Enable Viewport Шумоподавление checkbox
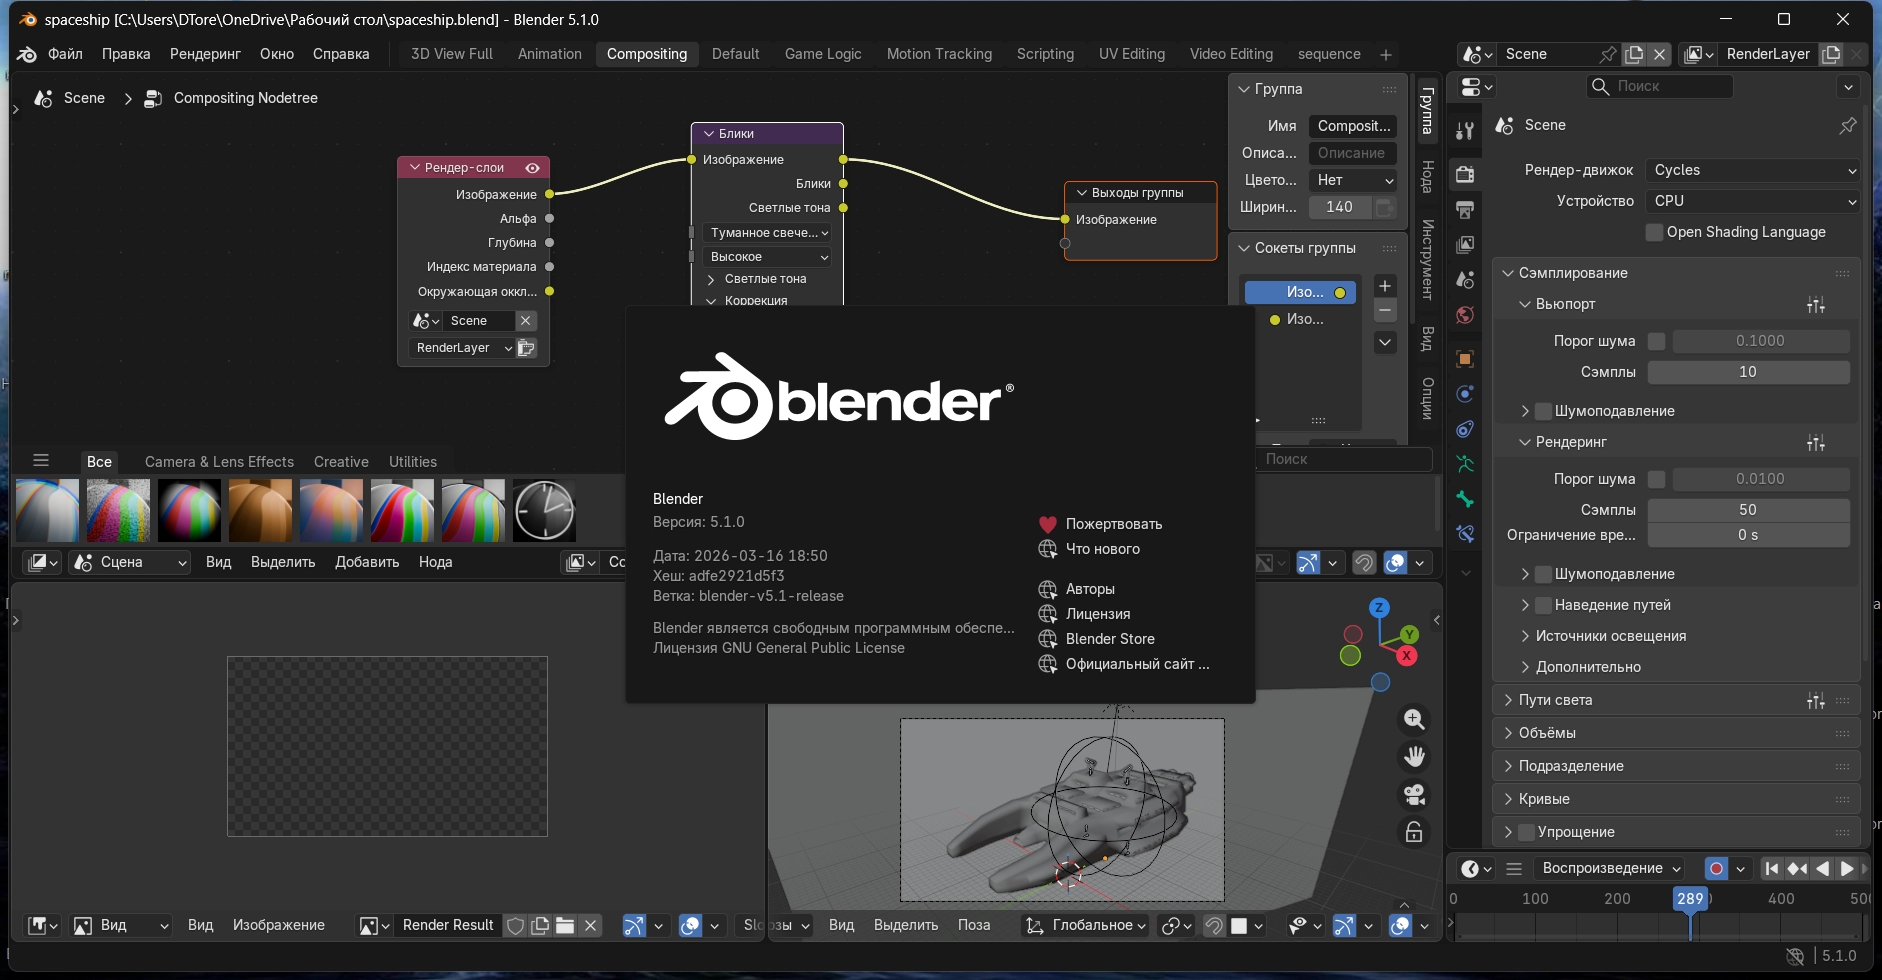The height and width of the screenshot is (980, 1882). [x=1544, y=411]
